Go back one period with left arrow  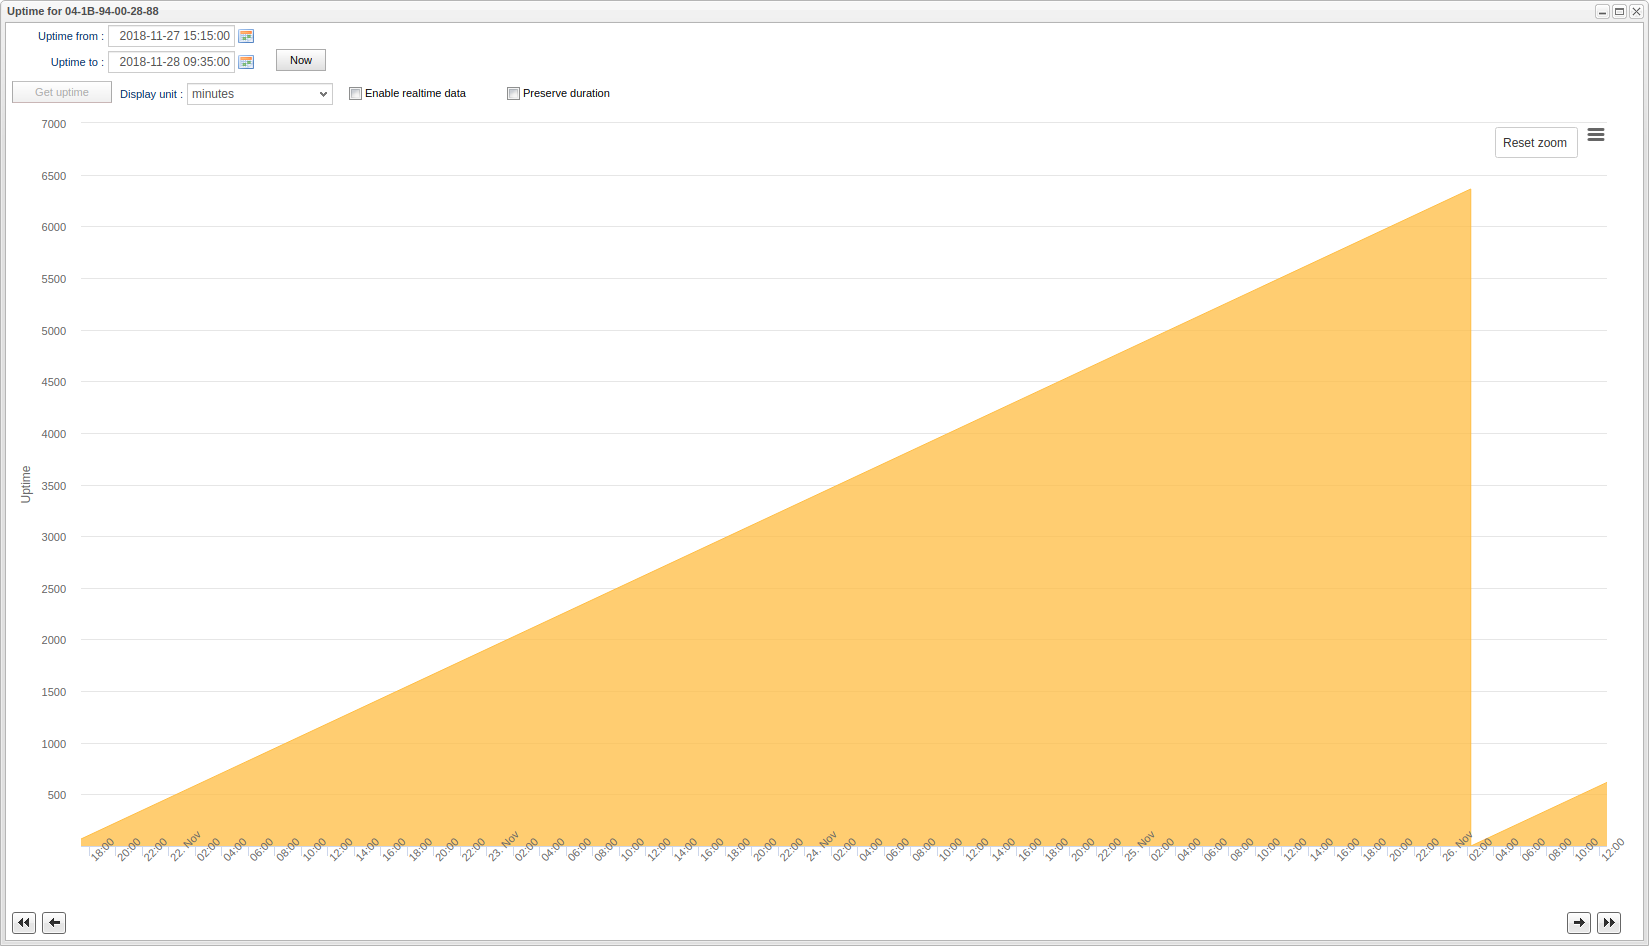pyautogui.click(x=54, y=923)
